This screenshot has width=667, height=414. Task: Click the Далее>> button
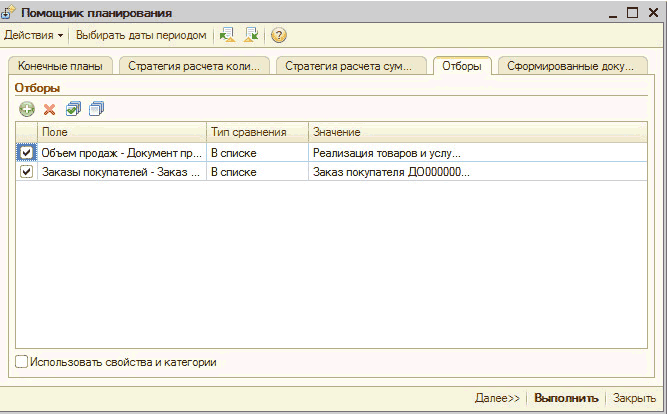coord(497,397)
